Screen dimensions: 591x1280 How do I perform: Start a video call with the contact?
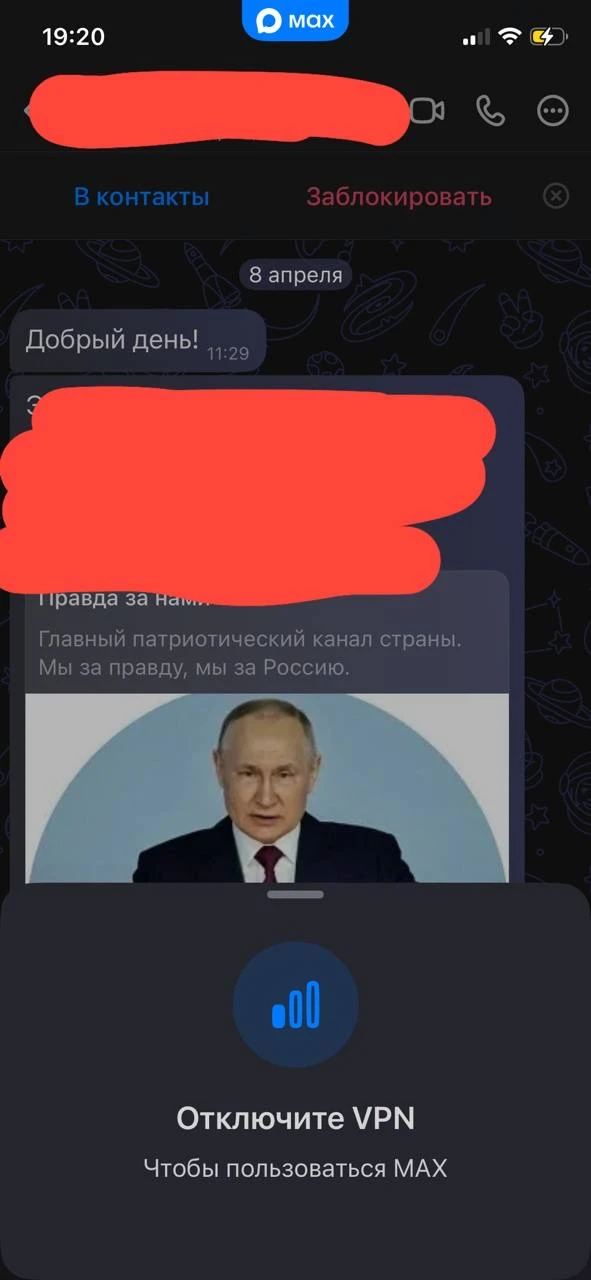click(428, 111)
